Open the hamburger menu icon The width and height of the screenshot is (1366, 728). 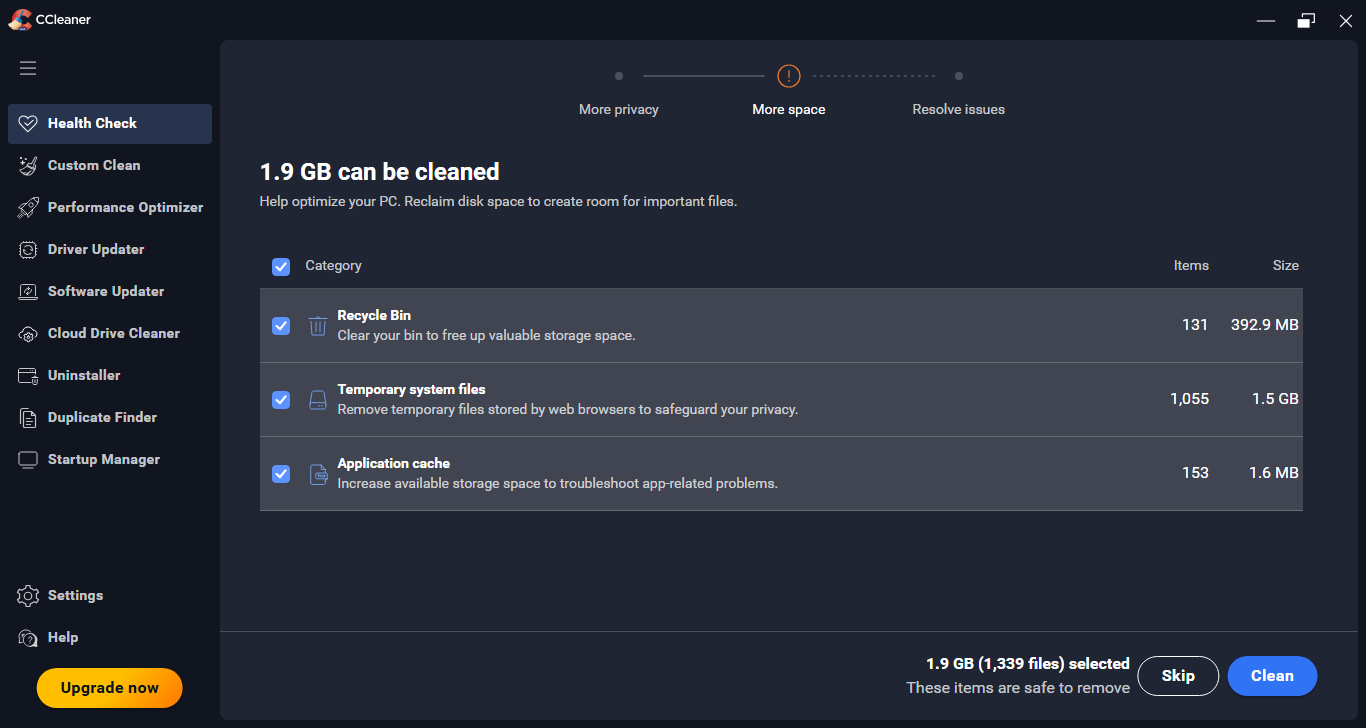tap(28, 68)
